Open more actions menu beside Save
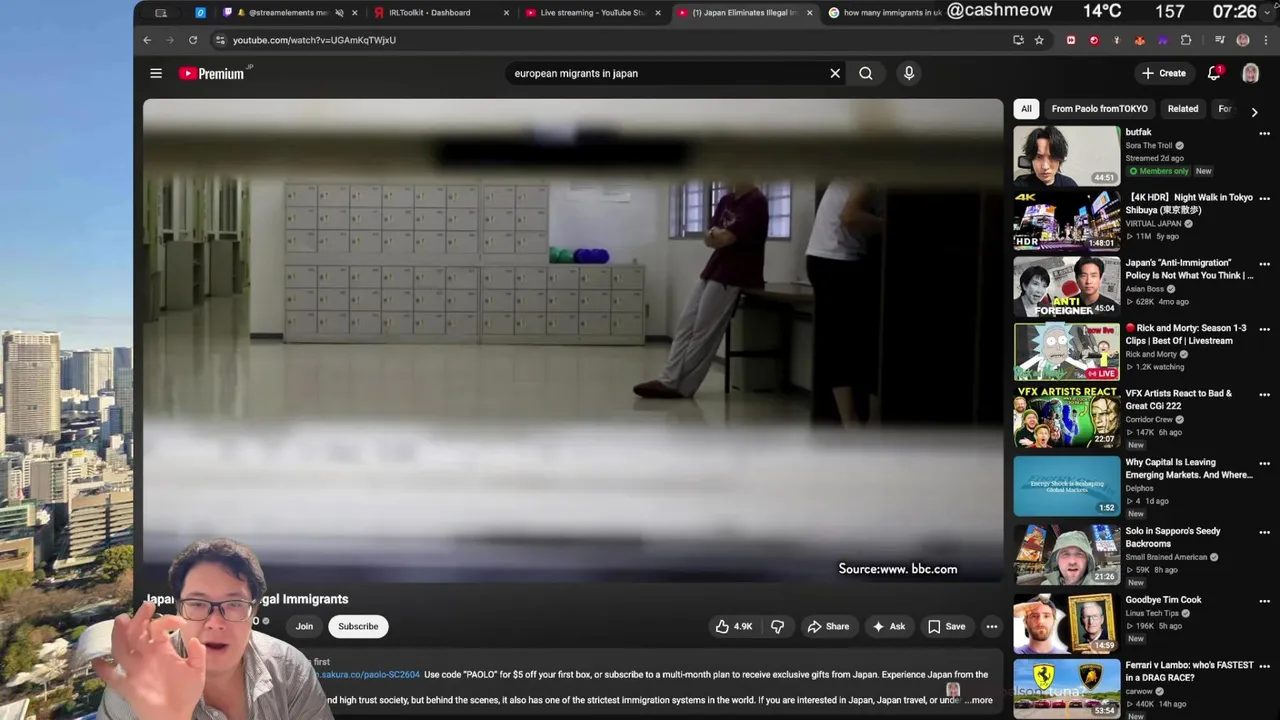Image resolution: width=1280 pixels, height=720 pixels. (992, 627)
